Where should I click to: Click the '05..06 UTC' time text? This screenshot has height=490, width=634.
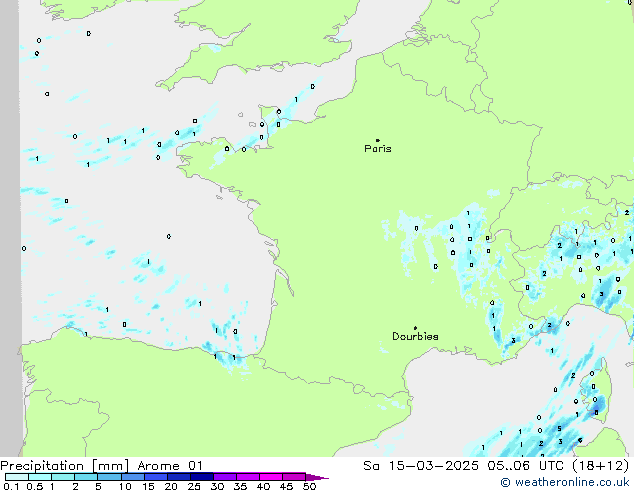click(526, 466)
